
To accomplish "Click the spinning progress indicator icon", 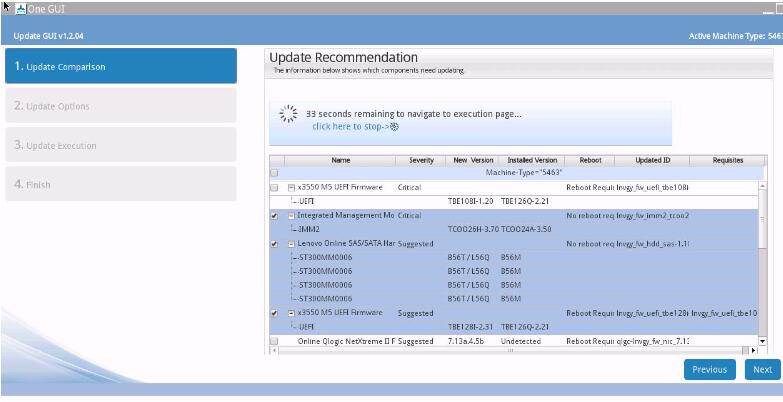I will point(289,114).
